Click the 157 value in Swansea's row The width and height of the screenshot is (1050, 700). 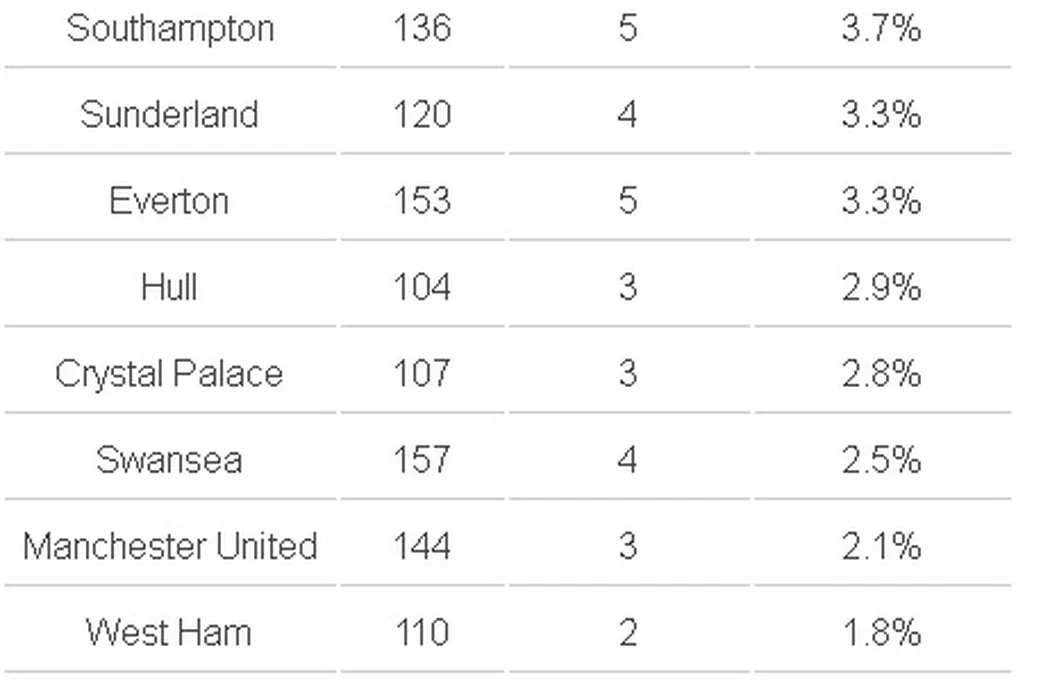coord(422,460)
